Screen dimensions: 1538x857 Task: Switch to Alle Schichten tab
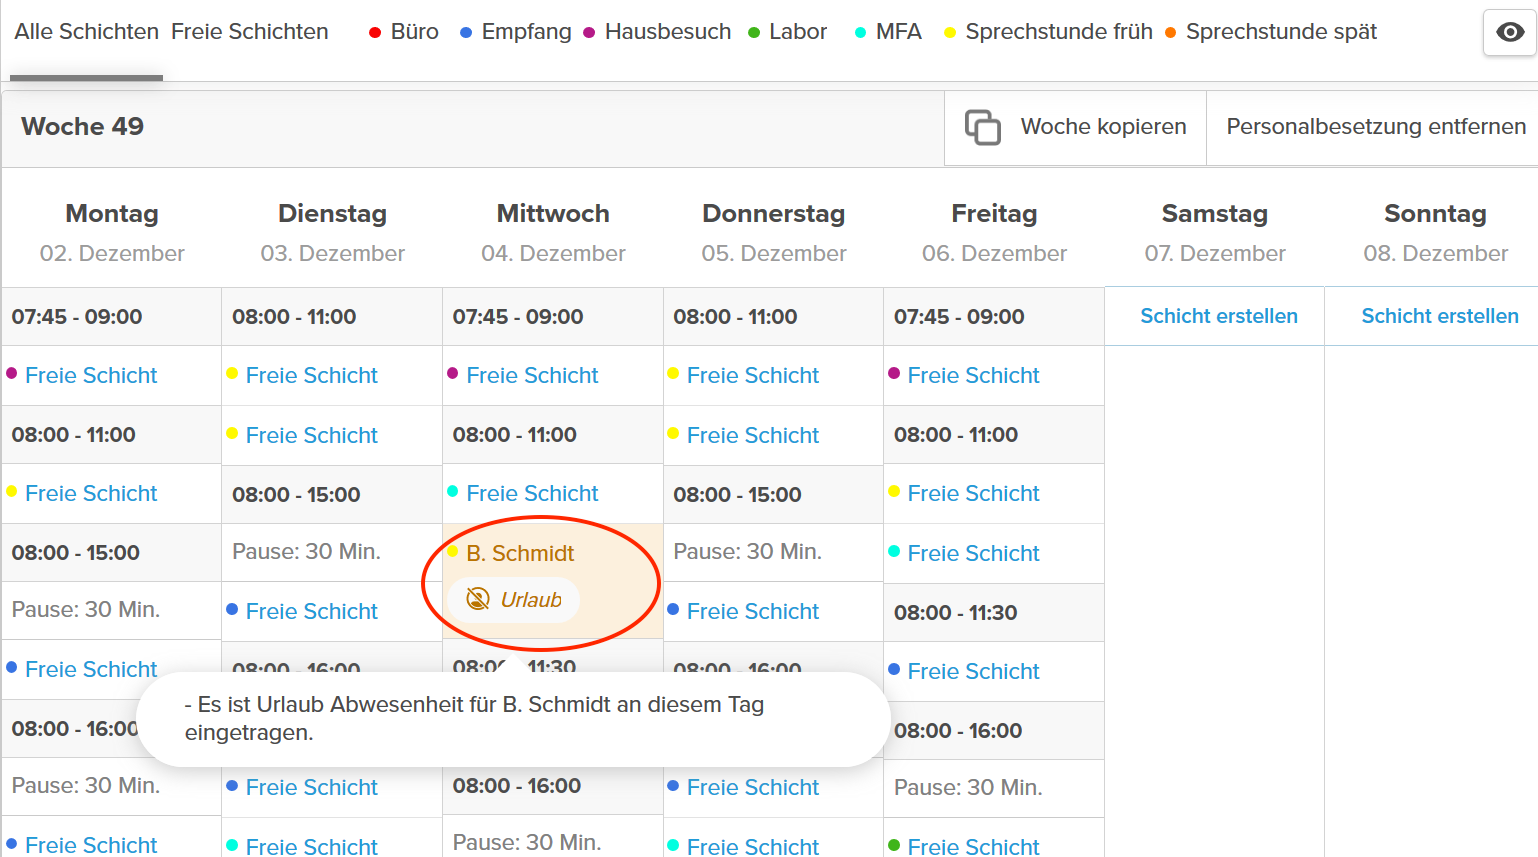86,32
